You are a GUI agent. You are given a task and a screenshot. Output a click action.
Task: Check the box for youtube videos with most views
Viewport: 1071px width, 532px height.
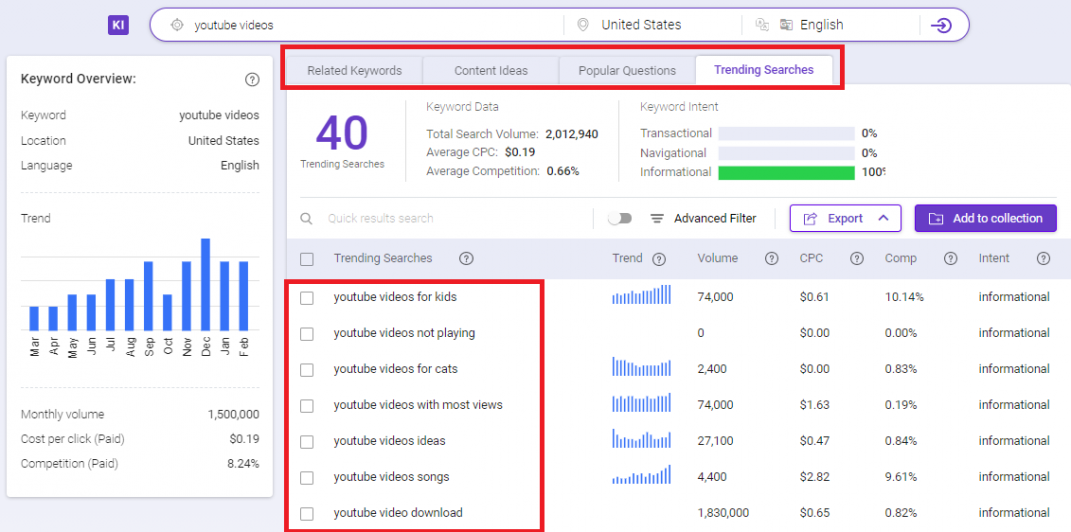click(x=307, y=406)
